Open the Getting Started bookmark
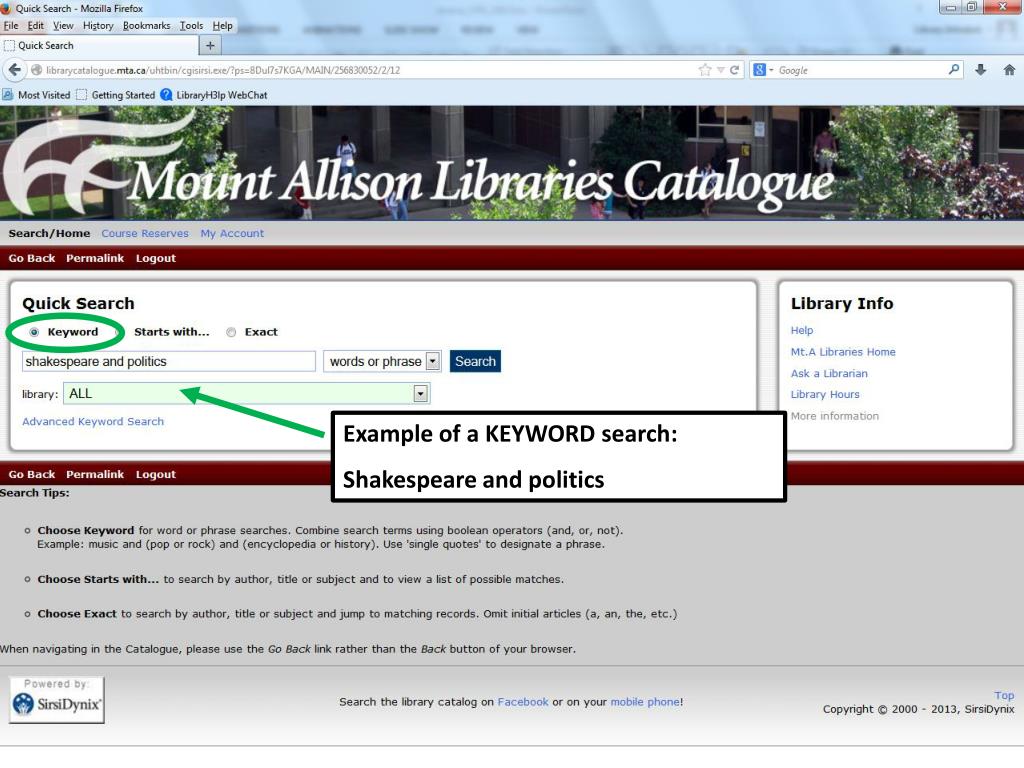Viewport: 1024px width, 768px height. (116, 95)
